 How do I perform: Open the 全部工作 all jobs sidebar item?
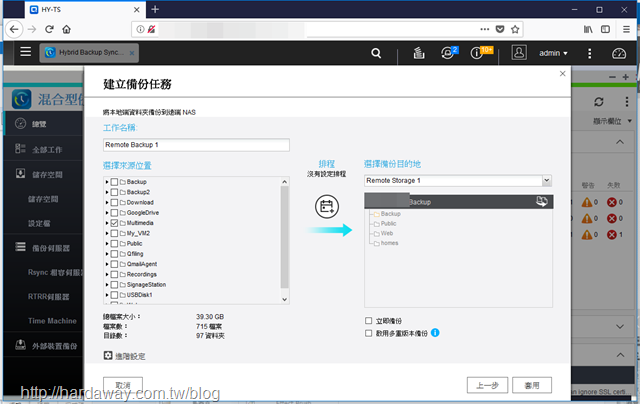(43, 149)
